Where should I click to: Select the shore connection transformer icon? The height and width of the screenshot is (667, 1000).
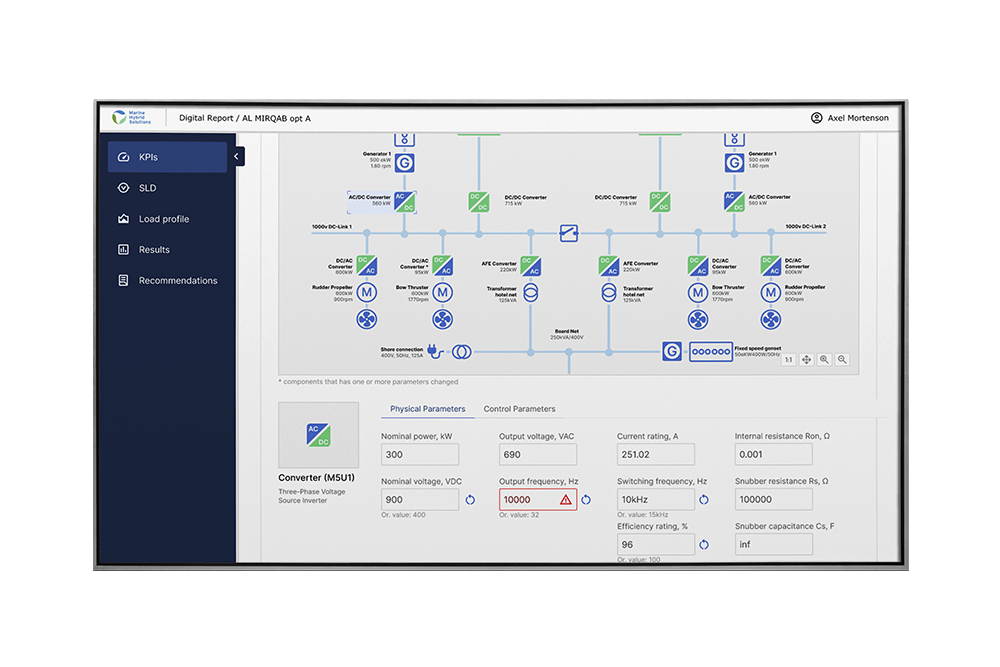[462, 352]
